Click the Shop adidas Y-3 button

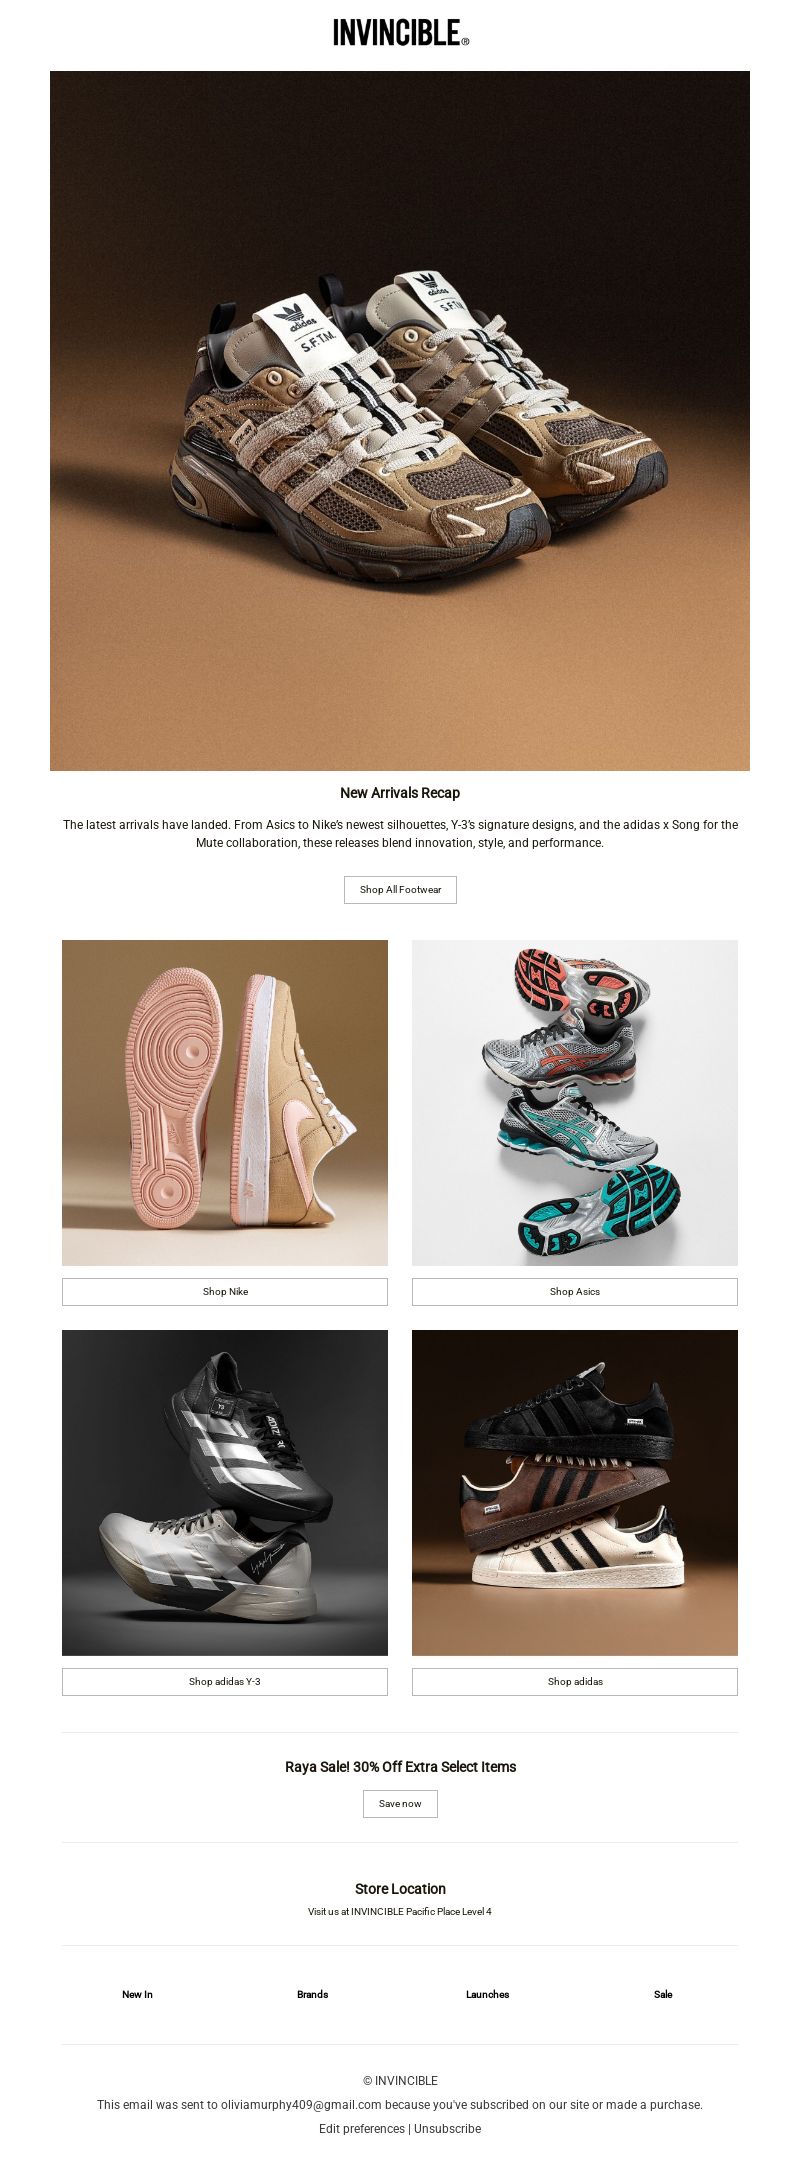pos(225,1682)
